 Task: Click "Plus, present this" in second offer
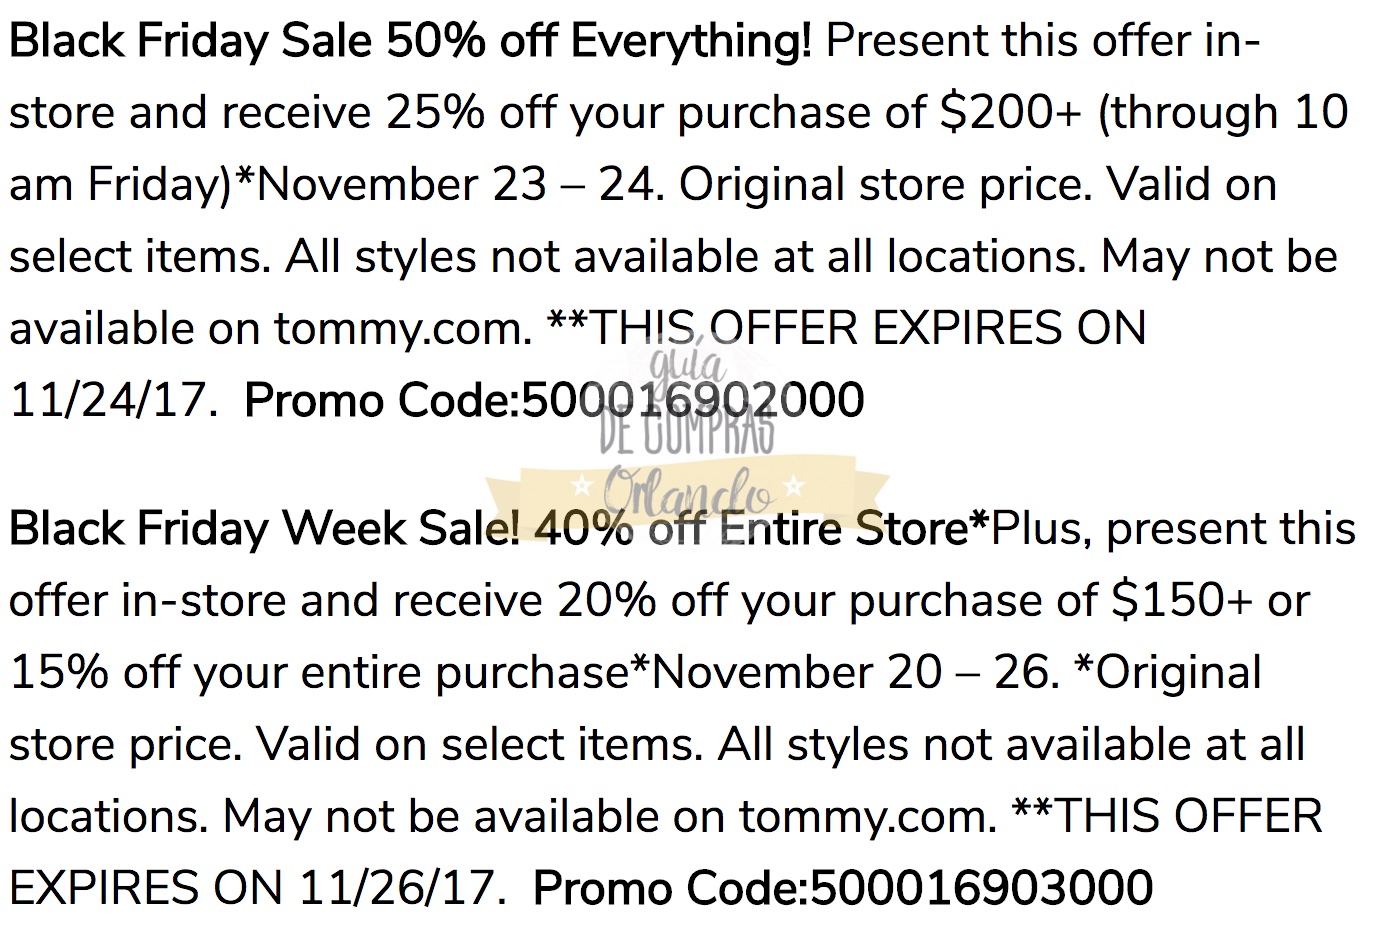point(1173,529)
